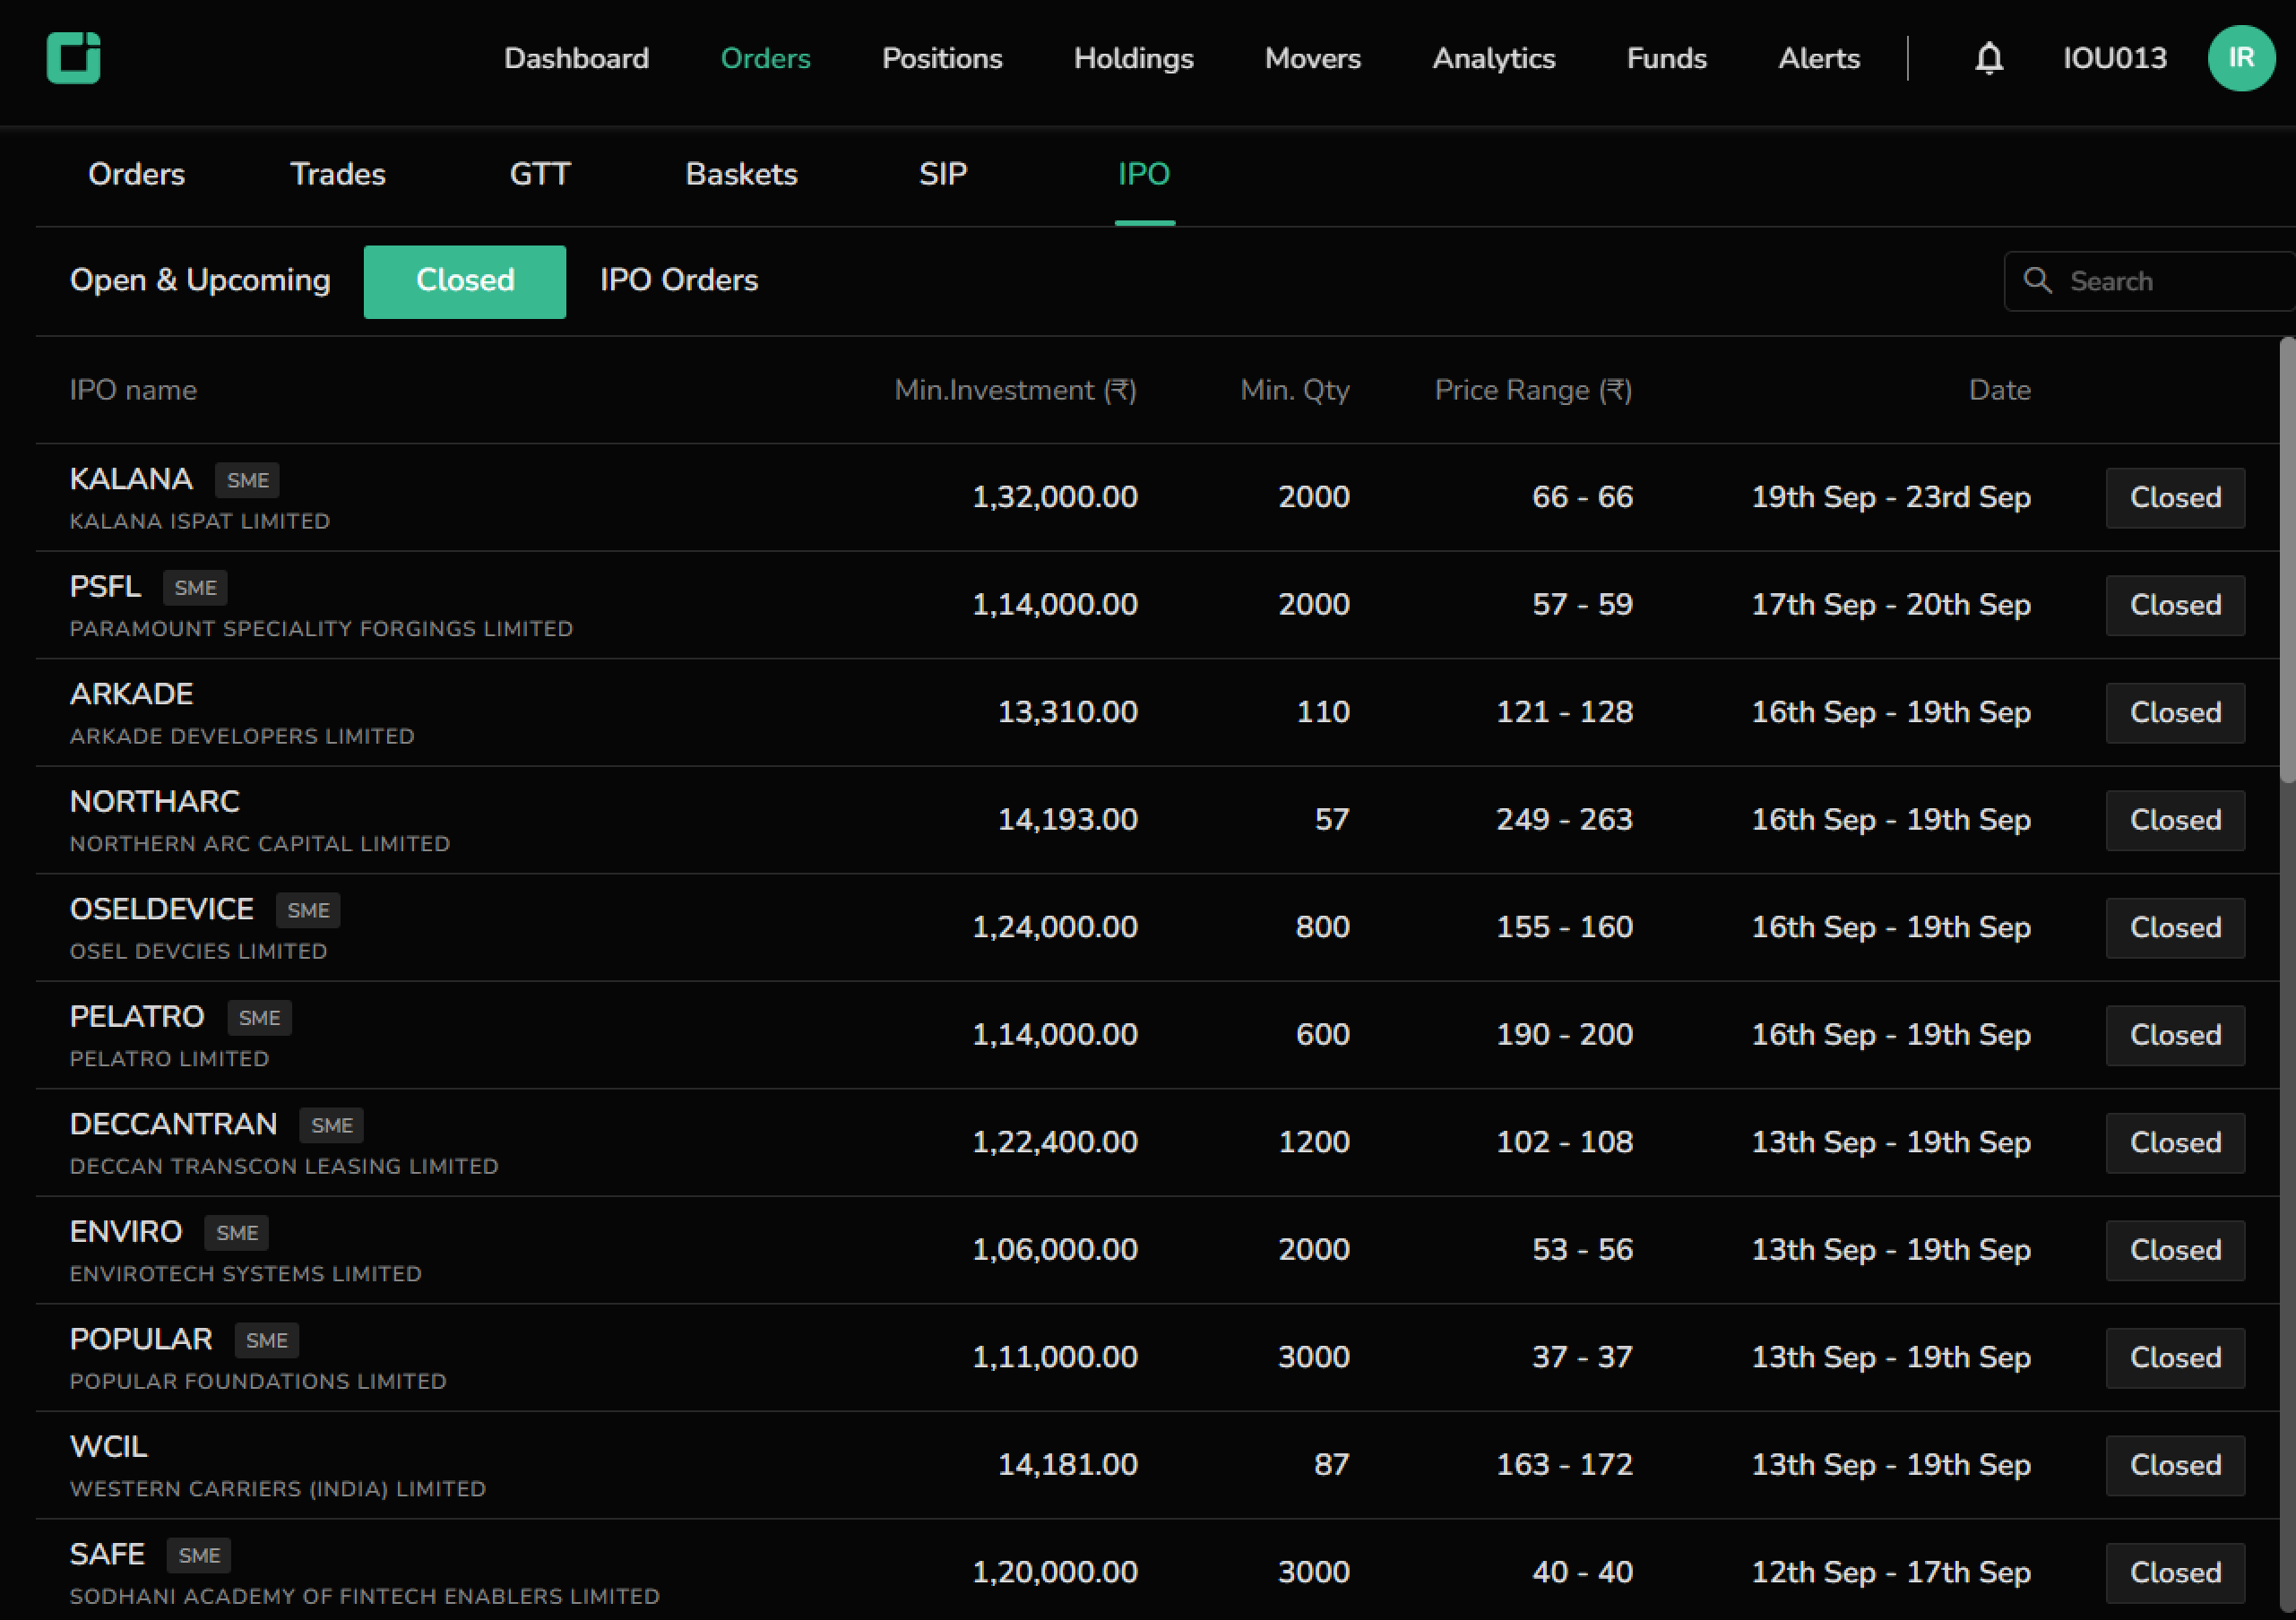This screenshot has height=1620, width=2296.
Task: Switch to the Trades tab
Action: [337, 174]
